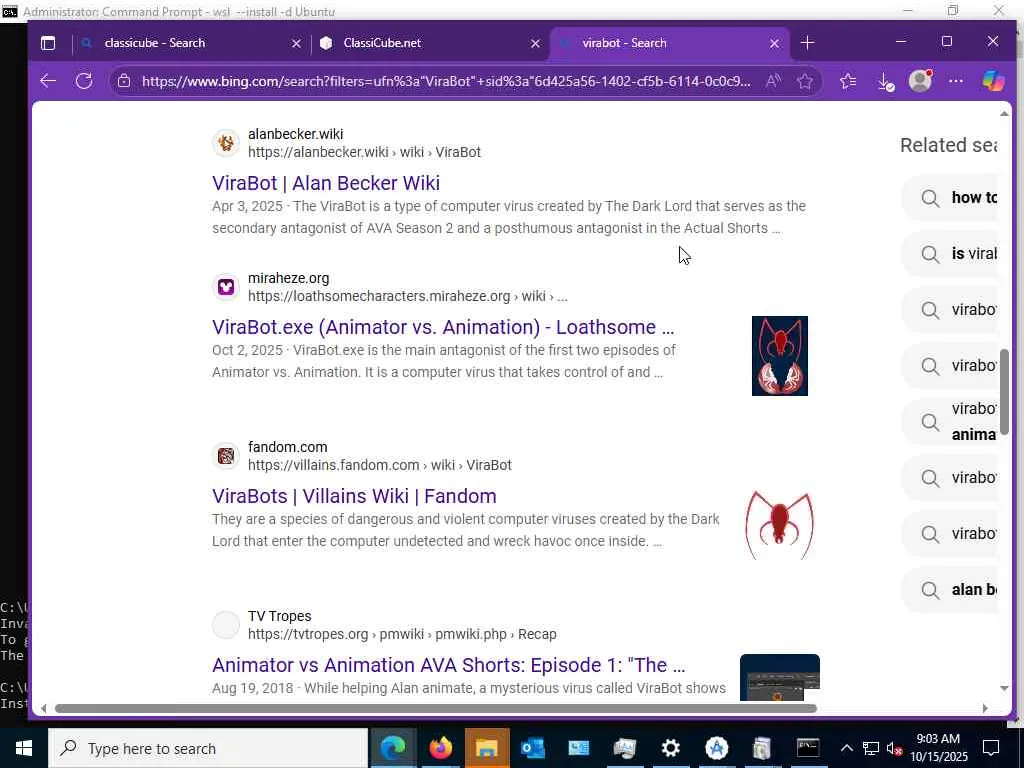
Task: Open the tab actions menu icon
Action: pyautogui.click(x=48, y=43)
